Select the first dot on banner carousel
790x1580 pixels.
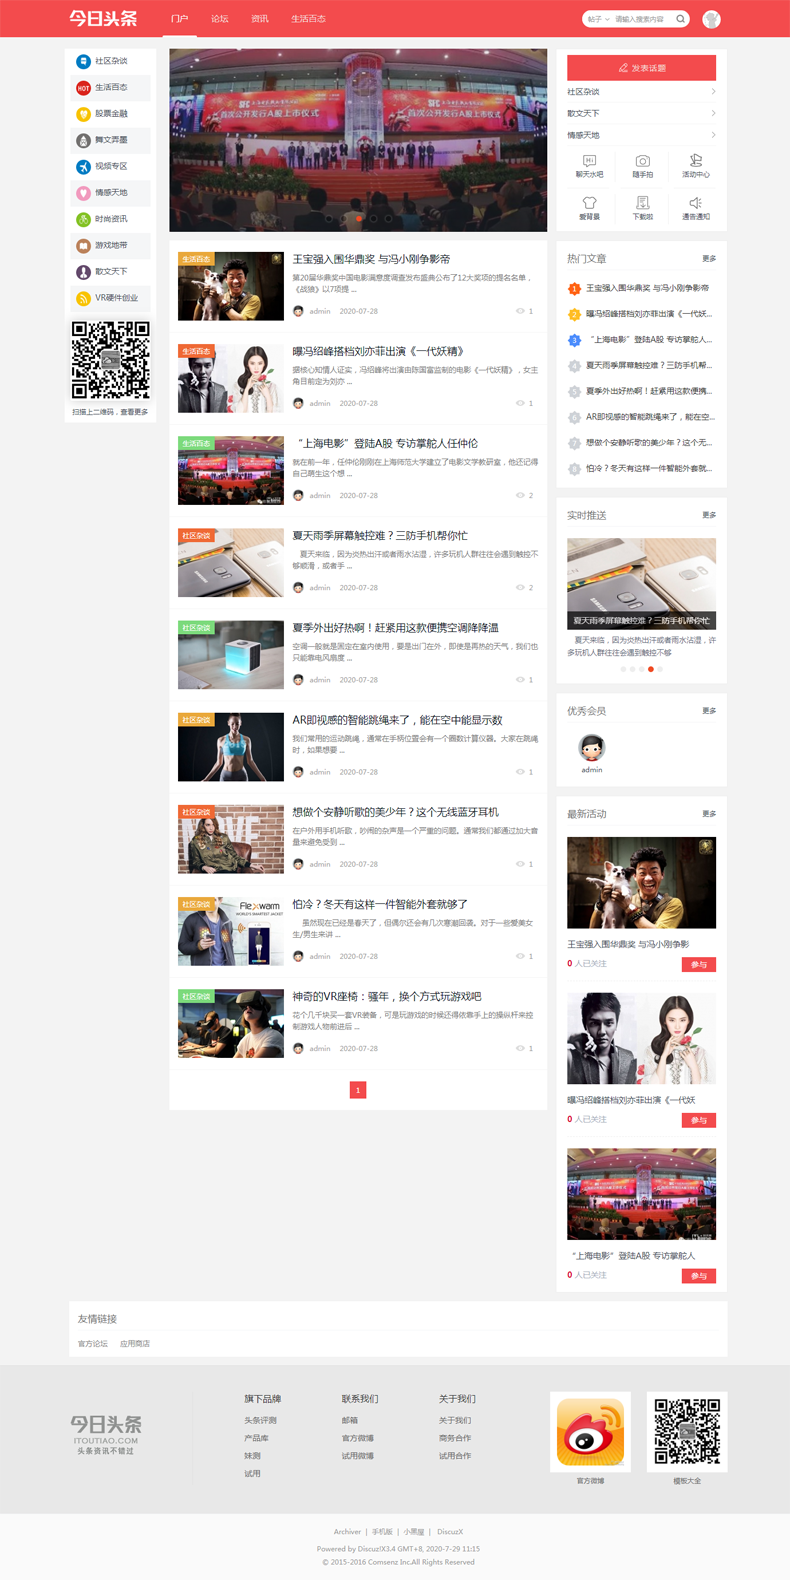329,218
